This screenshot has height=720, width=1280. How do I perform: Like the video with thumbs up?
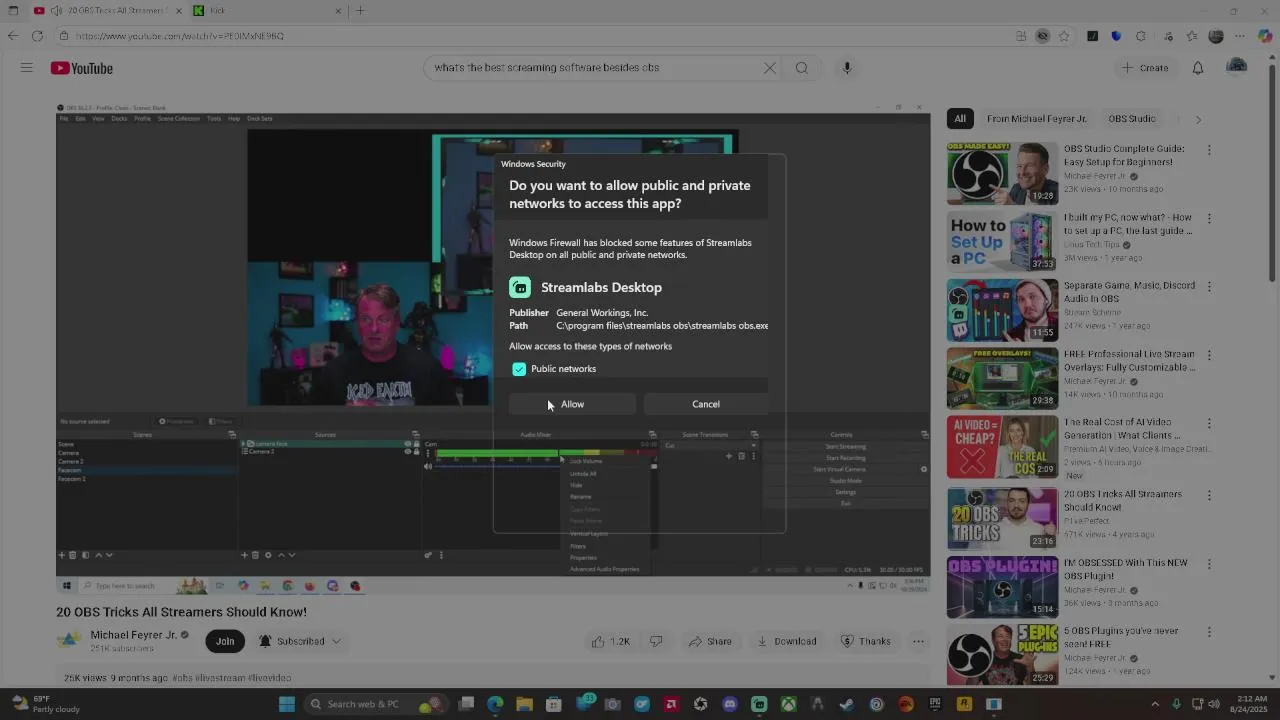pos(610,641)
